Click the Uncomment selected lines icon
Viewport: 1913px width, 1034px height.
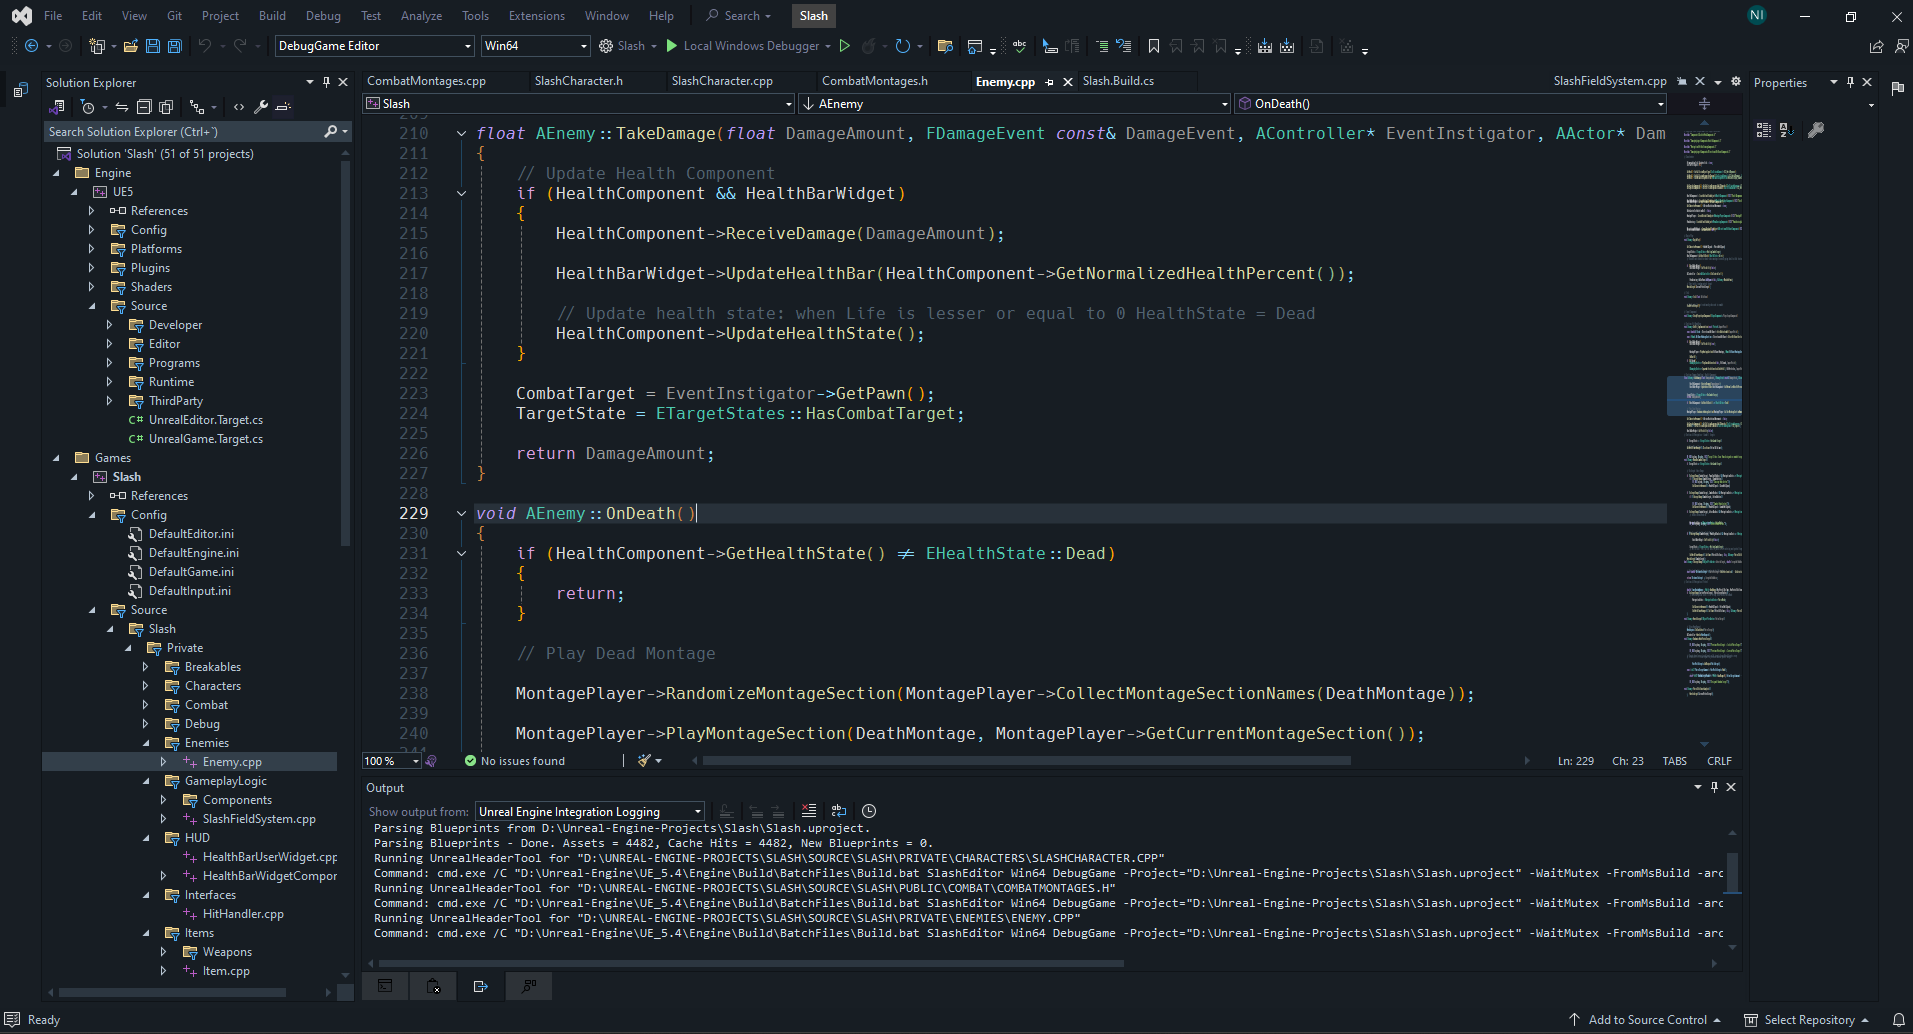pyautogui.click(x=1124, y=46)
